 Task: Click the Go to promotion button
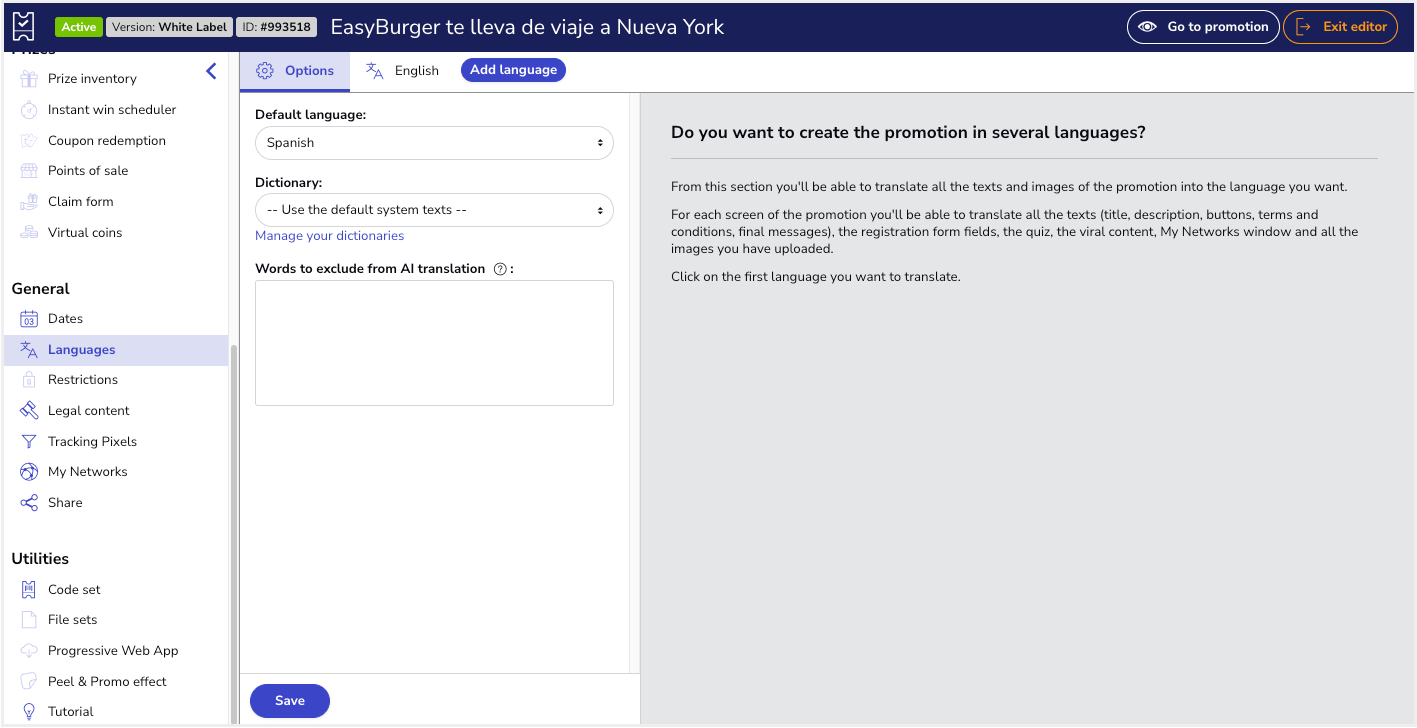pos(1203,27)
